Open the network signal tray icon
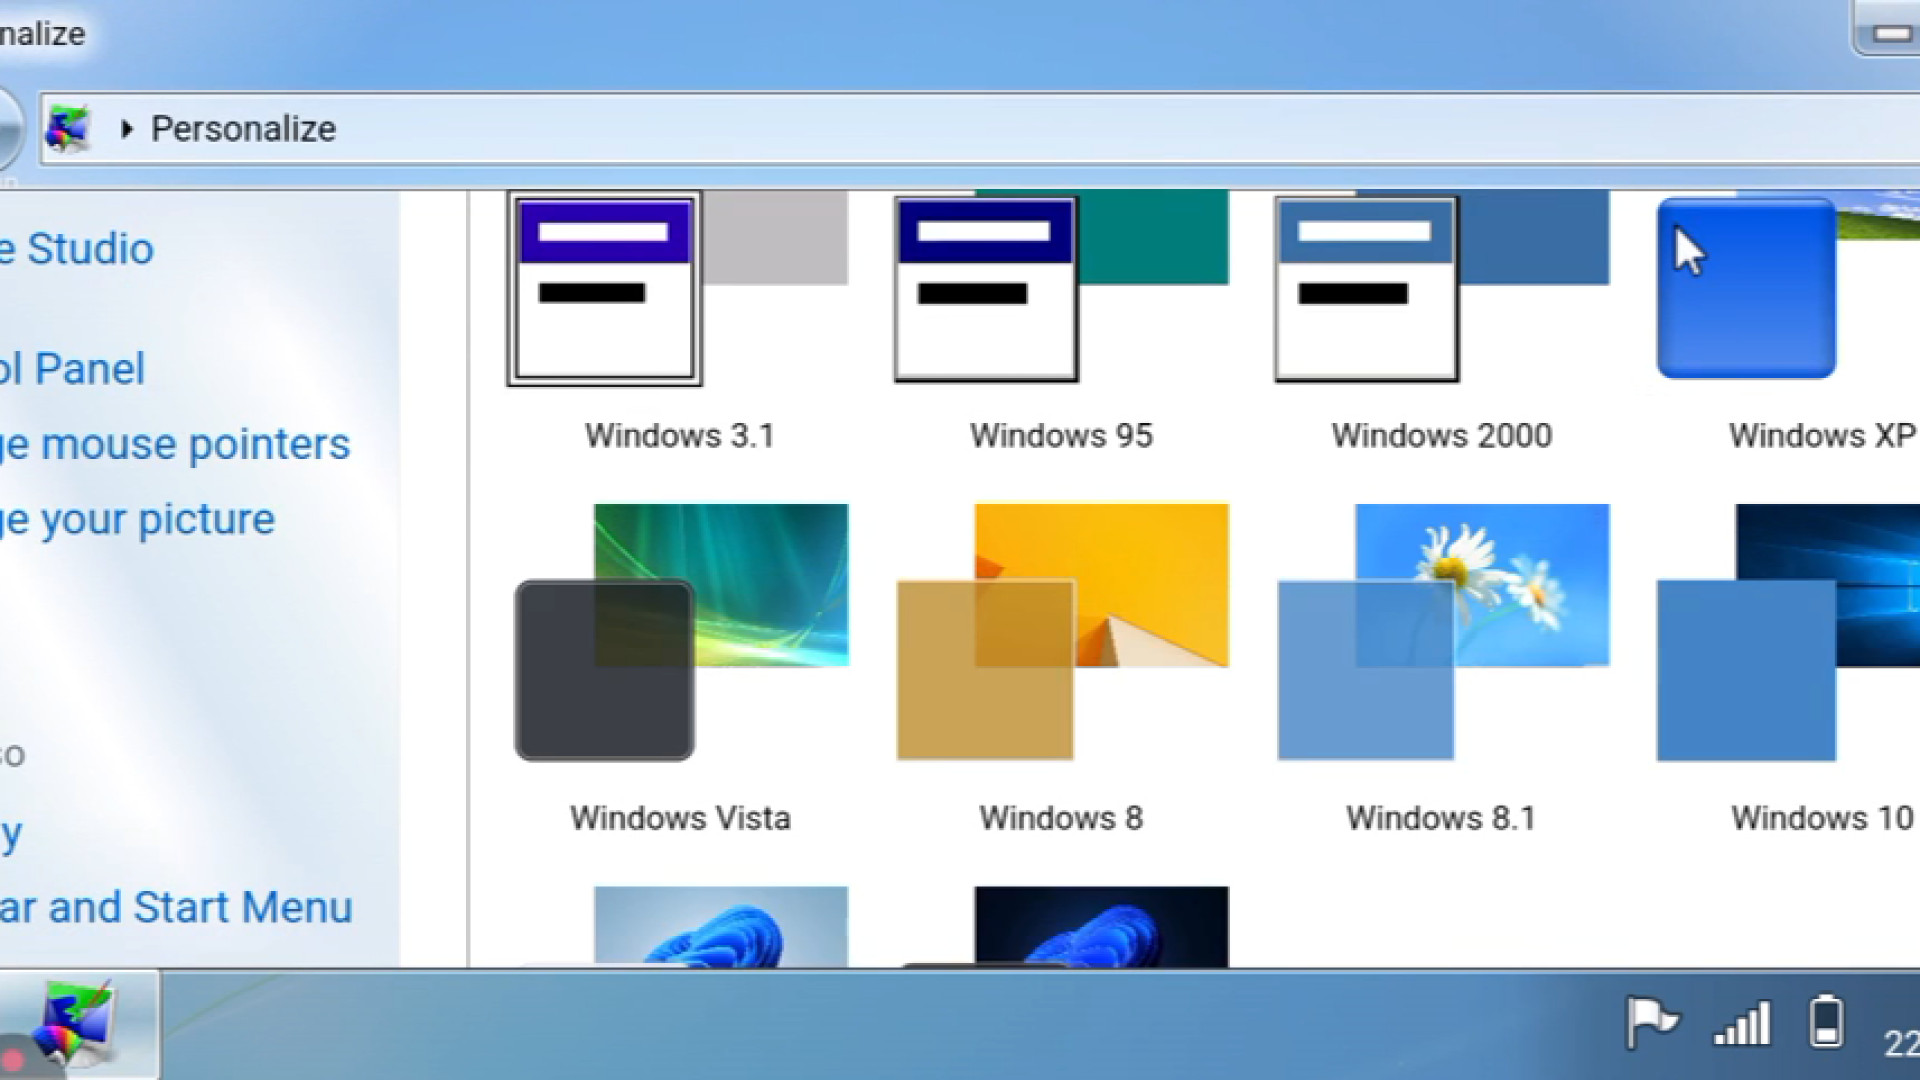This screenshot has width=1920, height=1080. (x=1742, y=1023)
